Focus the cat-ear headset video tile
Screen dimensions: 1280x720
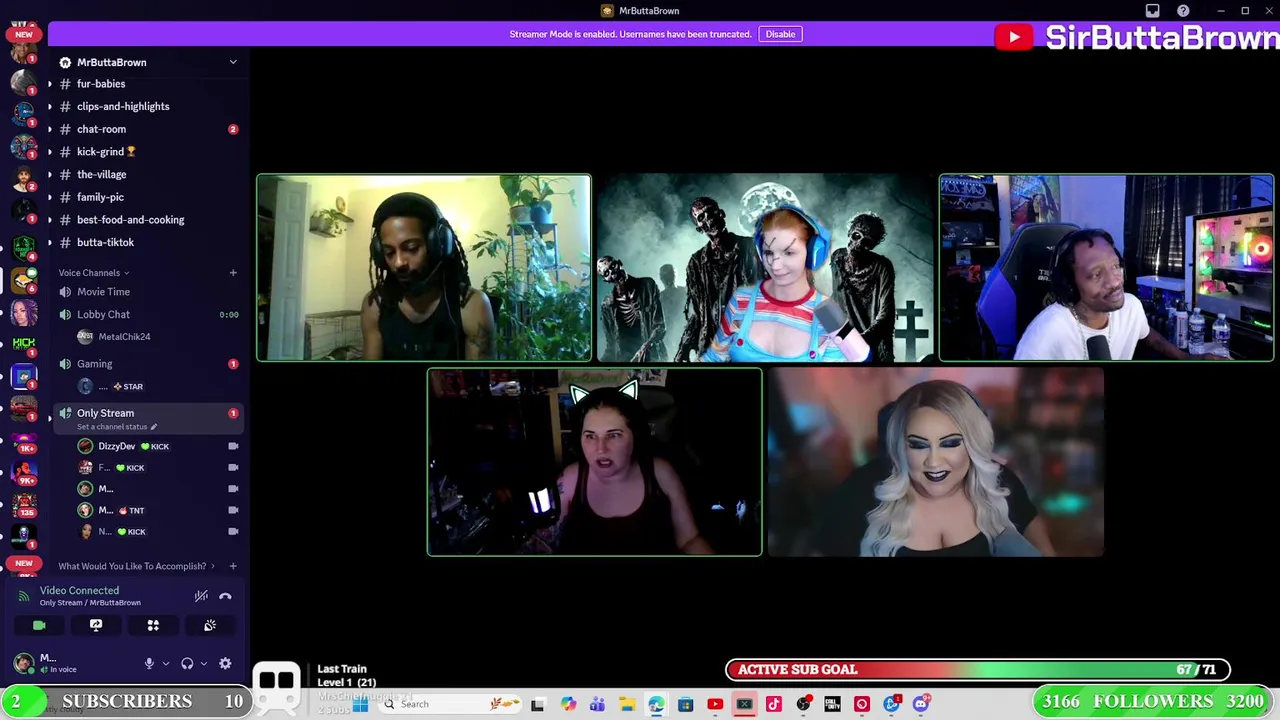[x=594, y=462]
